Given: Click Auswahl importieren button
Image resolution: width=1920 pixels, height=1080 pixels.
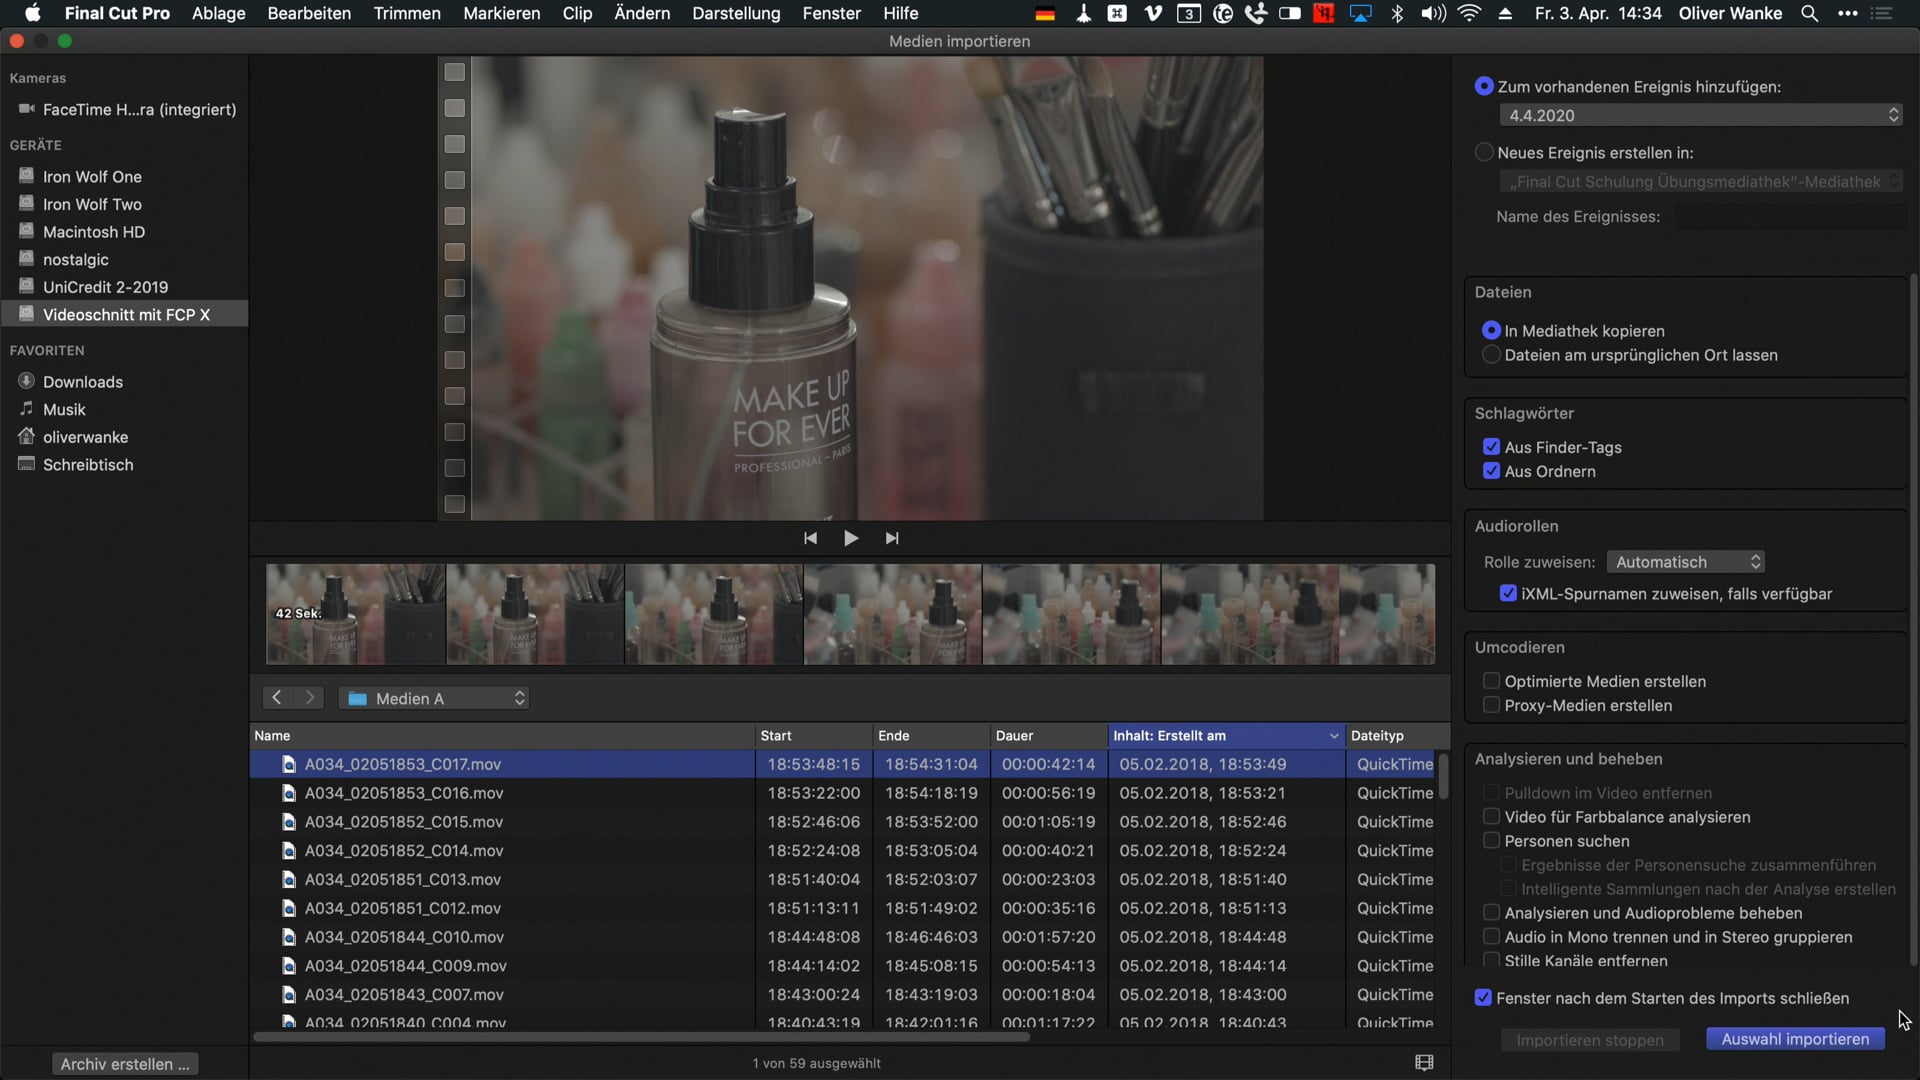Looking at the screenshot, I should 1795,1039.
